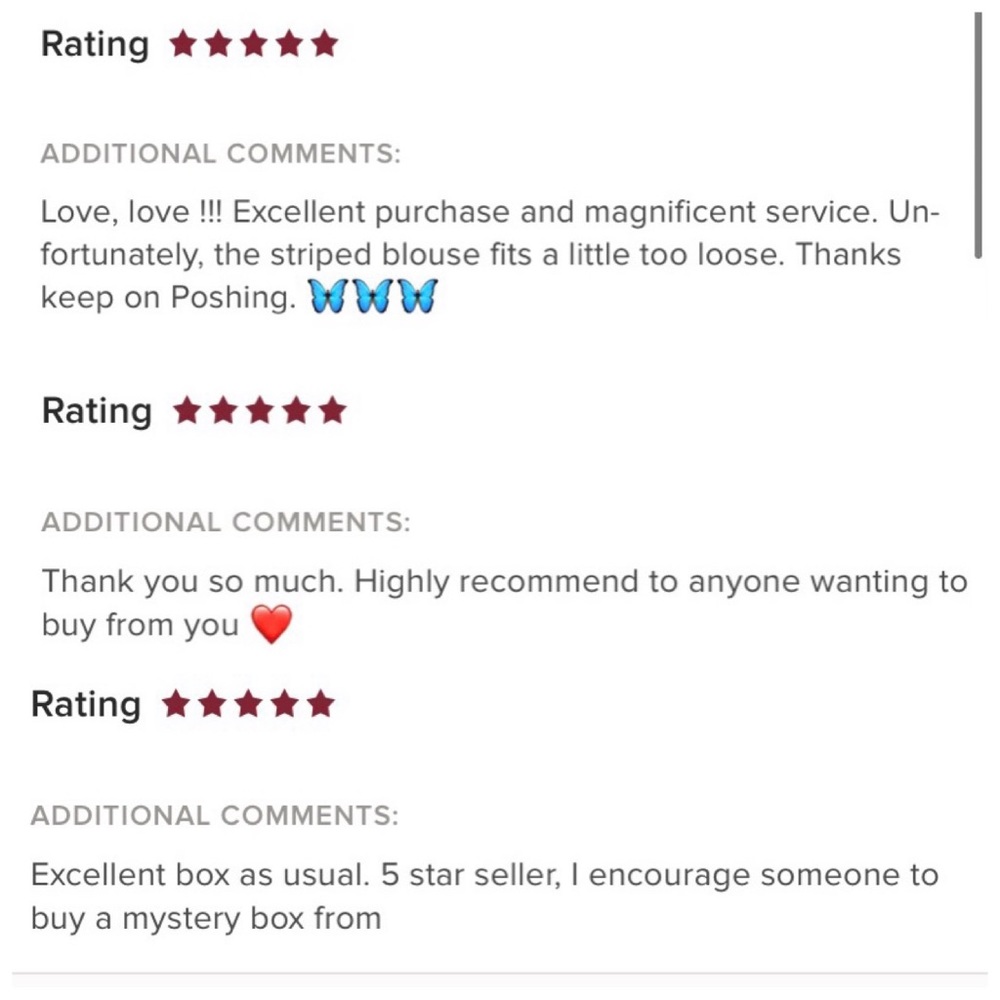Screen dimensions: 1000x1000
Task: Click "ADDITIONAL COMMENTS:" heading above "Excellent box" text
Action: [x=214, y=816]
